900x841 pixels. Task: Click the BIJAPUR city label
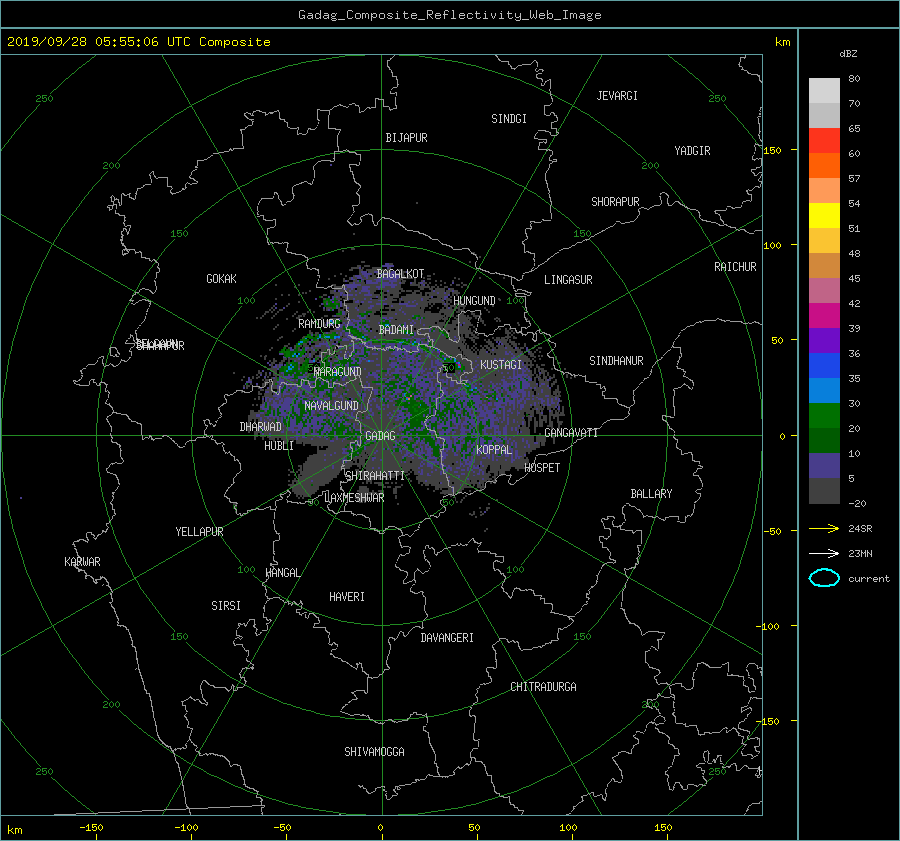tap(406, 138)
